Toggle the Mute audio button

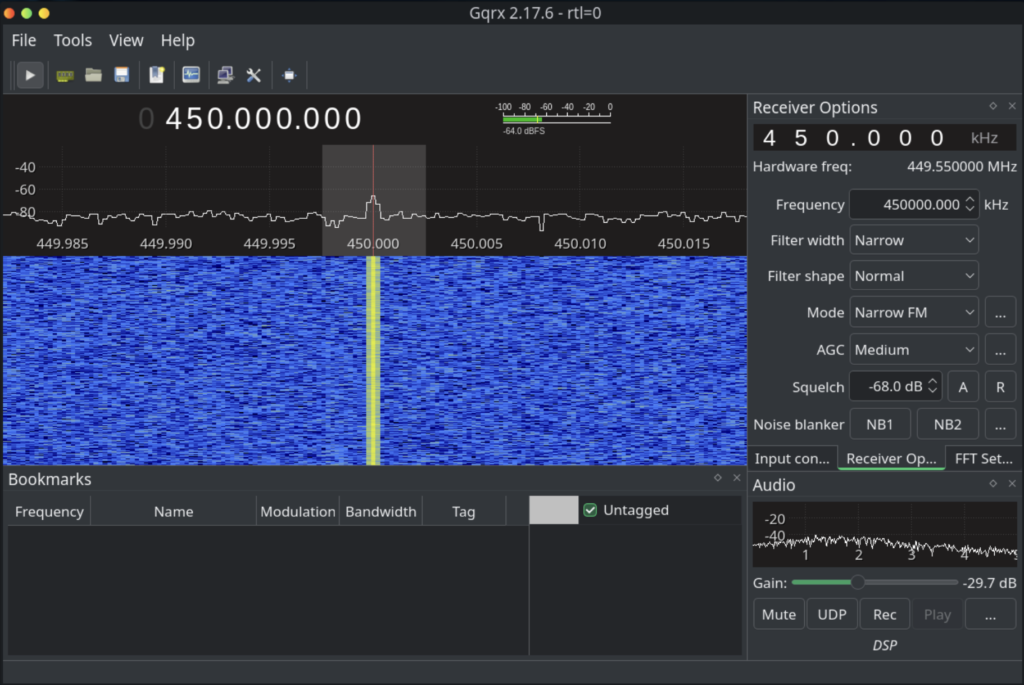coord(779,614)
